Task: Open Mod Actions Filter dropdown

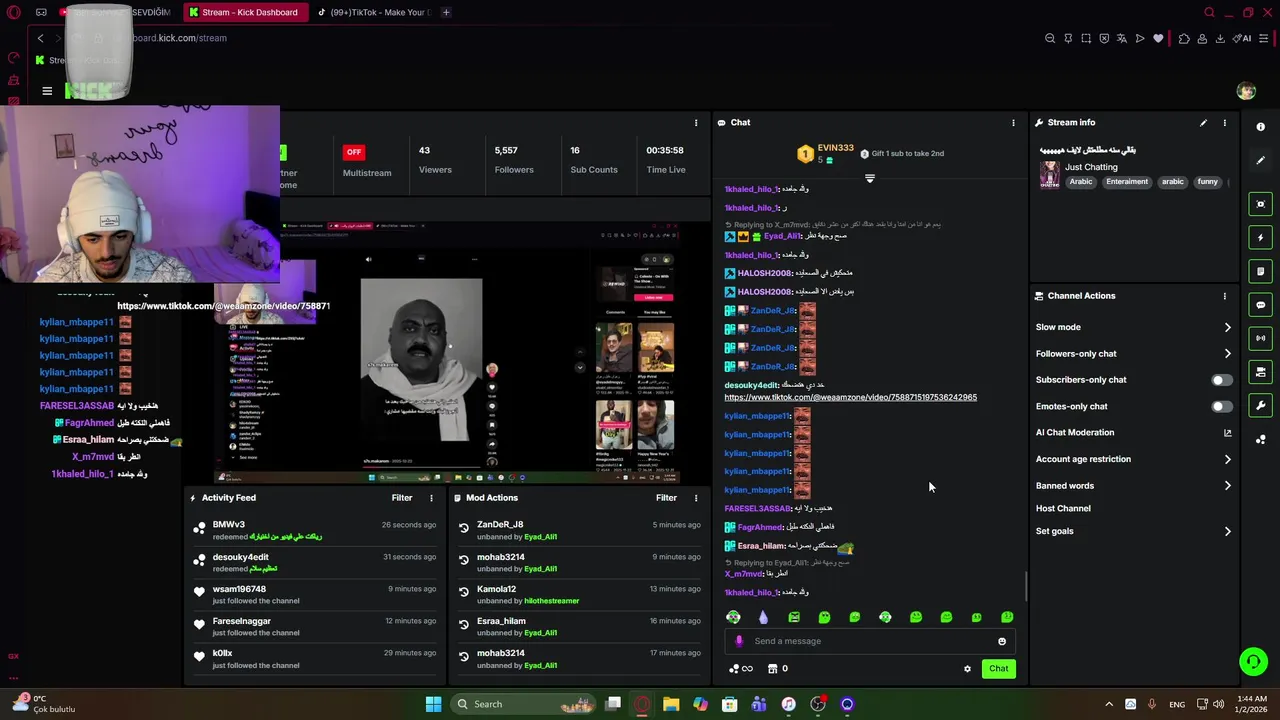Action: pos(666,498)
